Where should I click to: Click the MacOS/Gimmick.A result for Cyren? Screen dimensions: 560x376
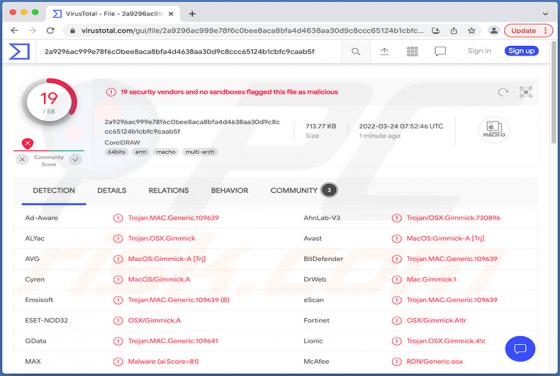click(x=159, y=279)
